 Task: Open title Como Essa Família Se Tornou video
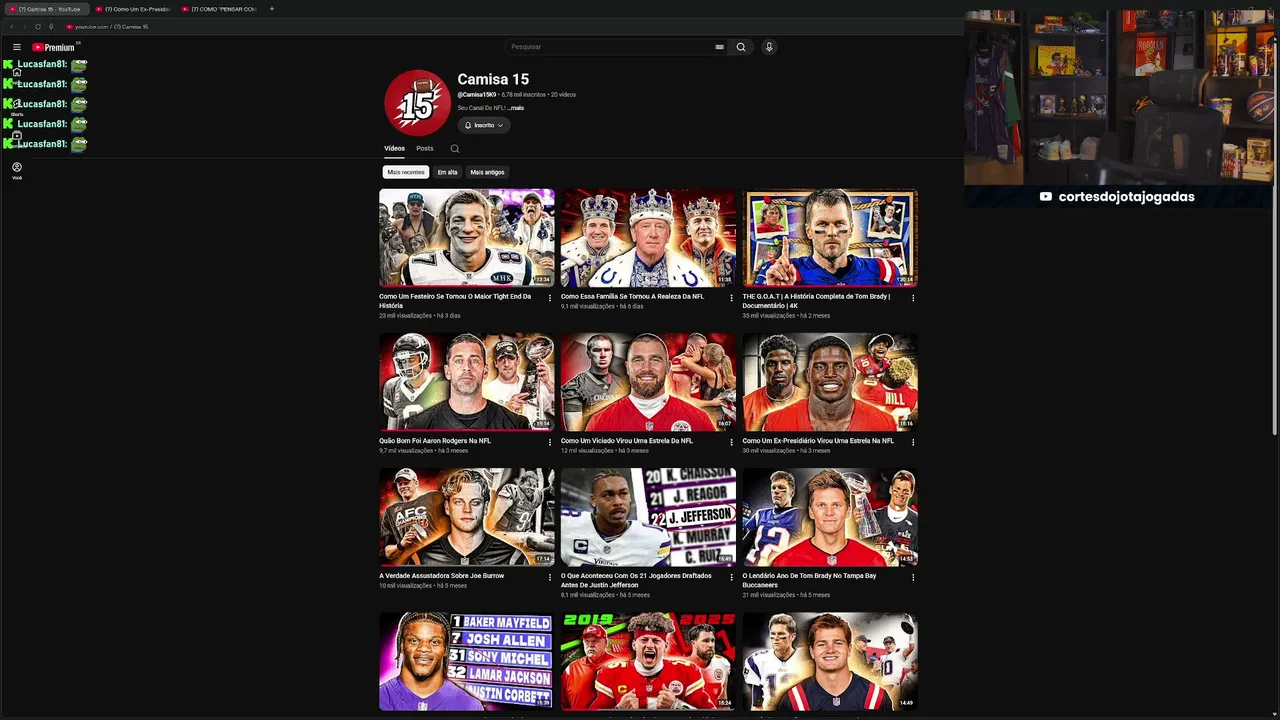pos(632,296)
